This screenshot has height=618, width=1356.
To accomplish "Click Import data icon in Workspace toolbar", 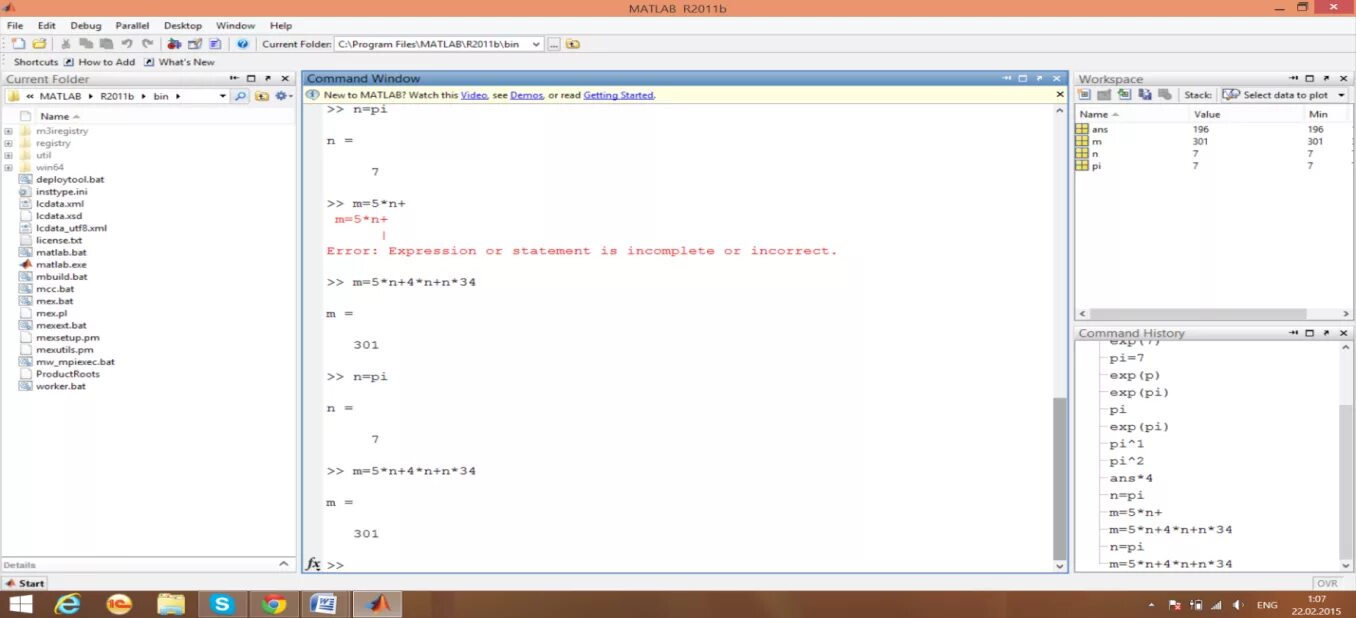I will tap(1125, 95).
